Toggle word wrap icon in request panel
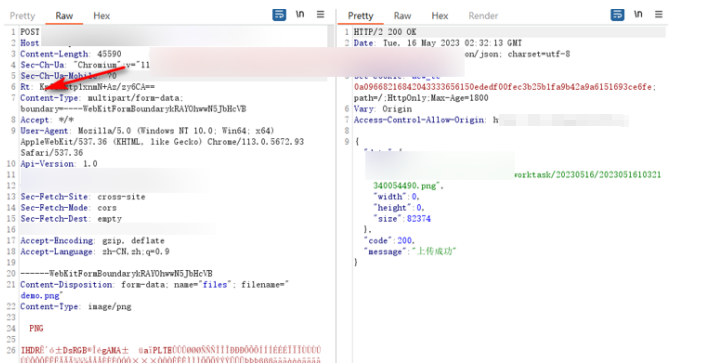This screenshot has height=364, width=723. (x=279, y=15)
